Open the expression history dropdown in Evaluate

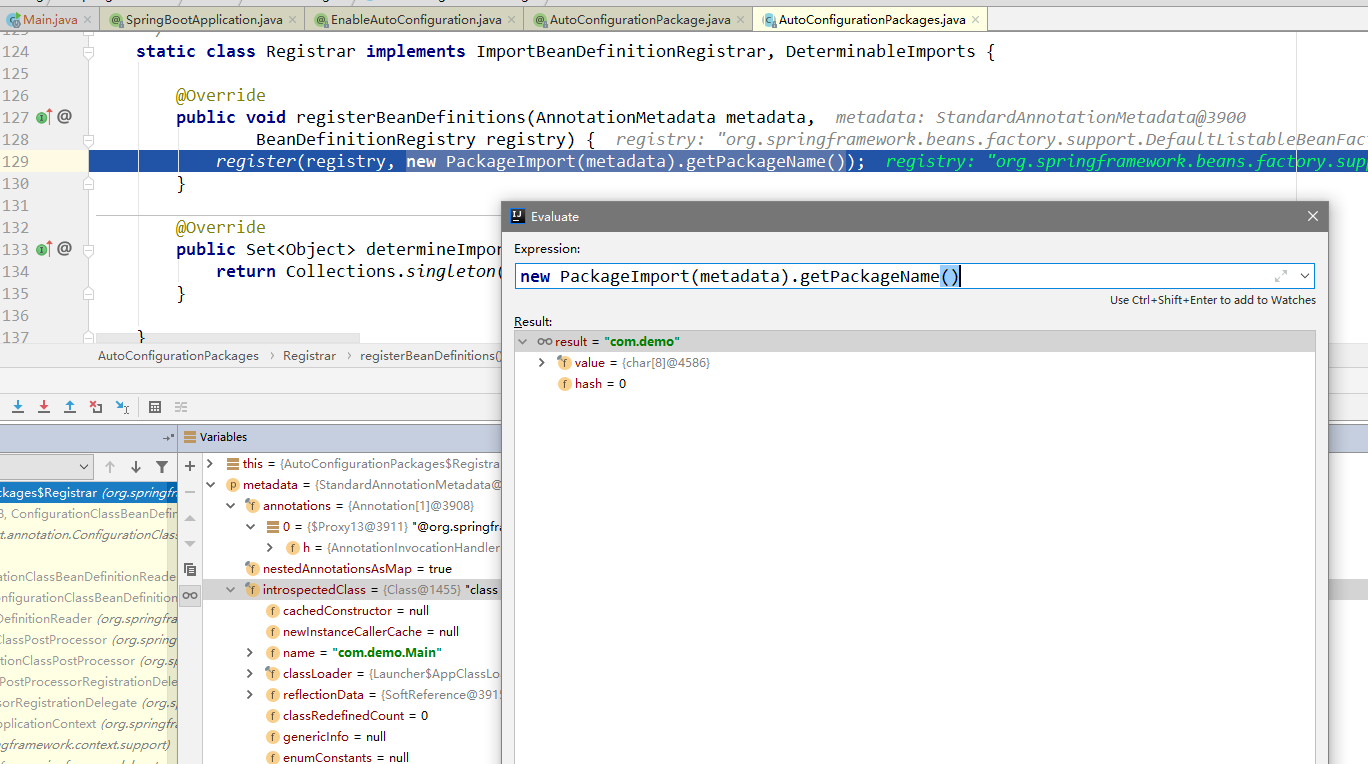[x=1304, y=276]
